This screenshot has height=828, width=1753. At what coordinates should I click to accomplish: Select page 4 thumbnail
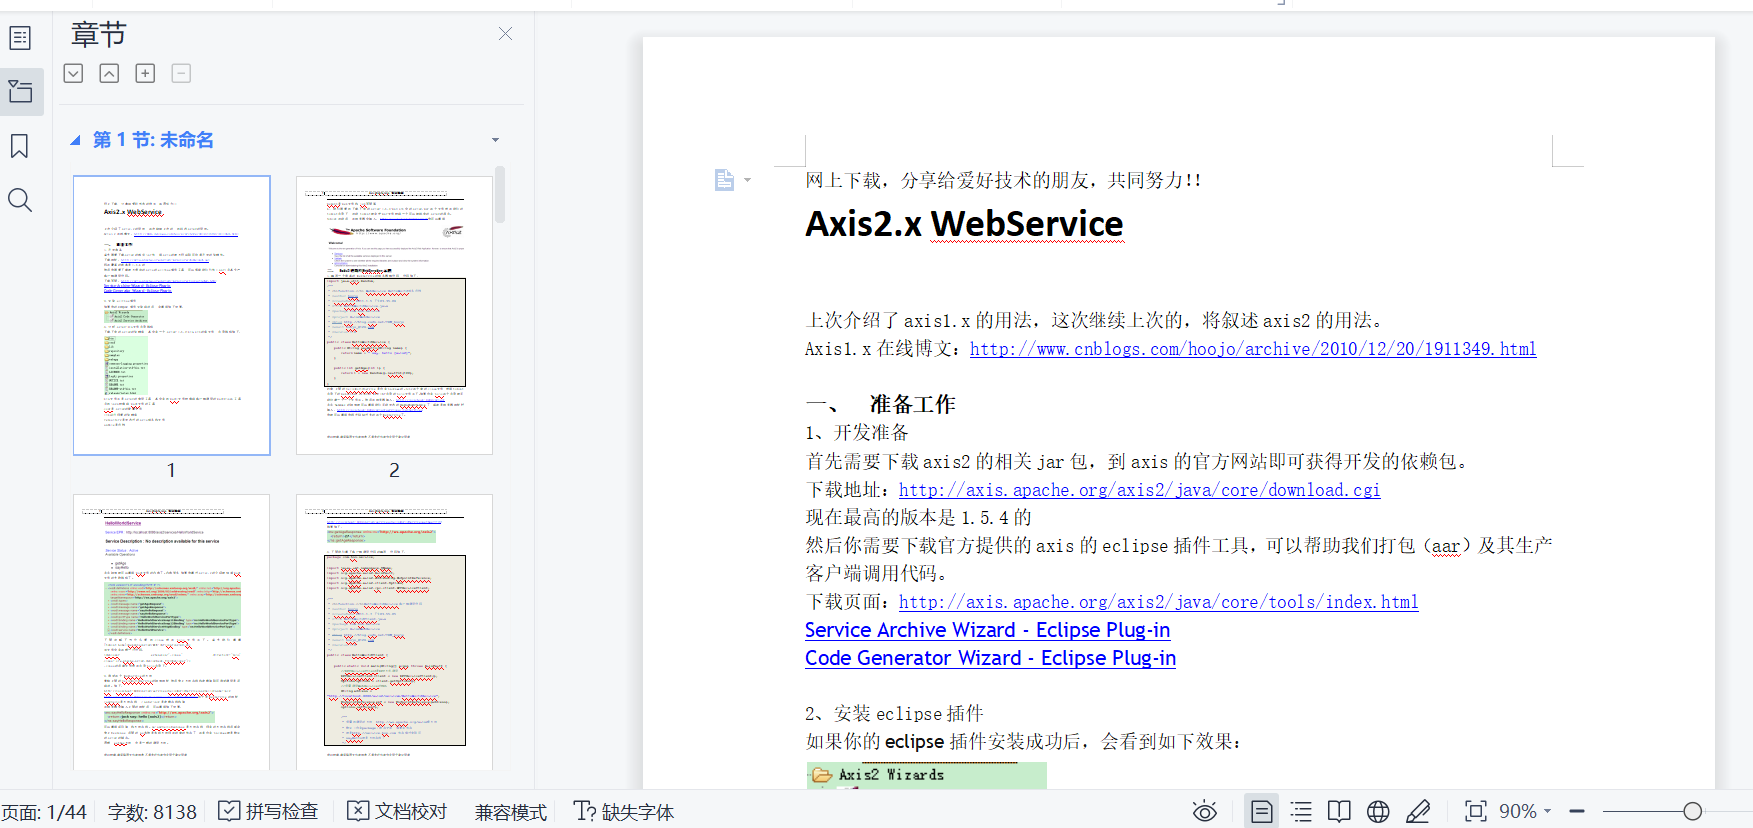[x=394, y=632]
